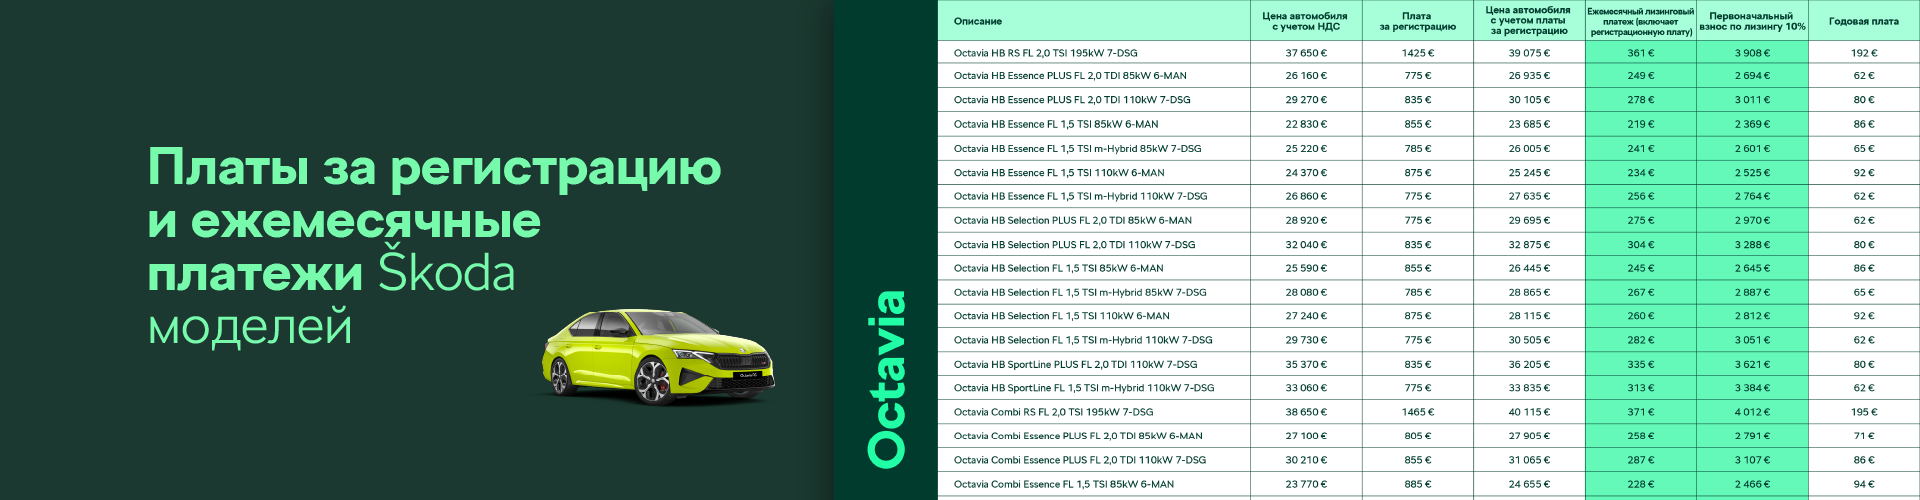Click the total price cell '39 075 €'
This screenshot has height=500, width=1920.
click(x=1529, y=53)
